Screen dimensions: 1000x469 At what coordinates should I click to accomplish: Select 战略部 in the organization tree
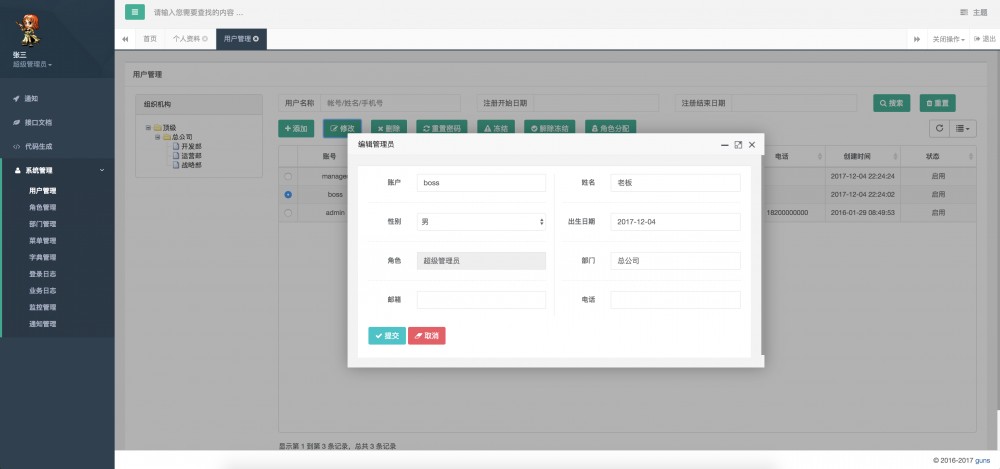(191, 165)
